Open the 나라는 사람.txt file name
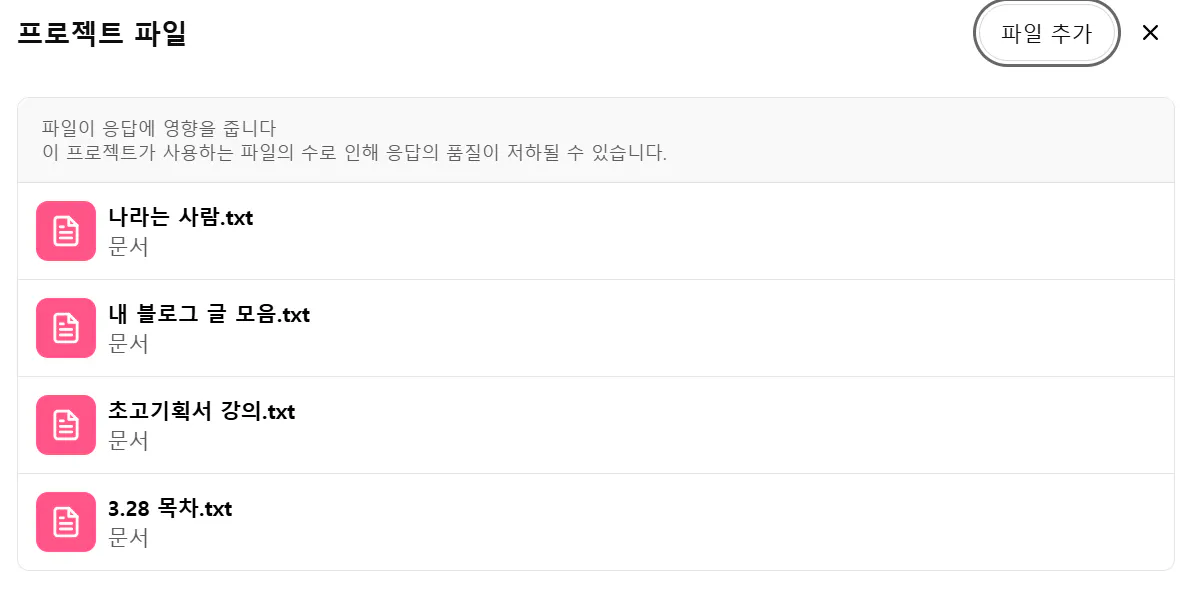This screenshot has height=592, width=1200. pos(180,217)
